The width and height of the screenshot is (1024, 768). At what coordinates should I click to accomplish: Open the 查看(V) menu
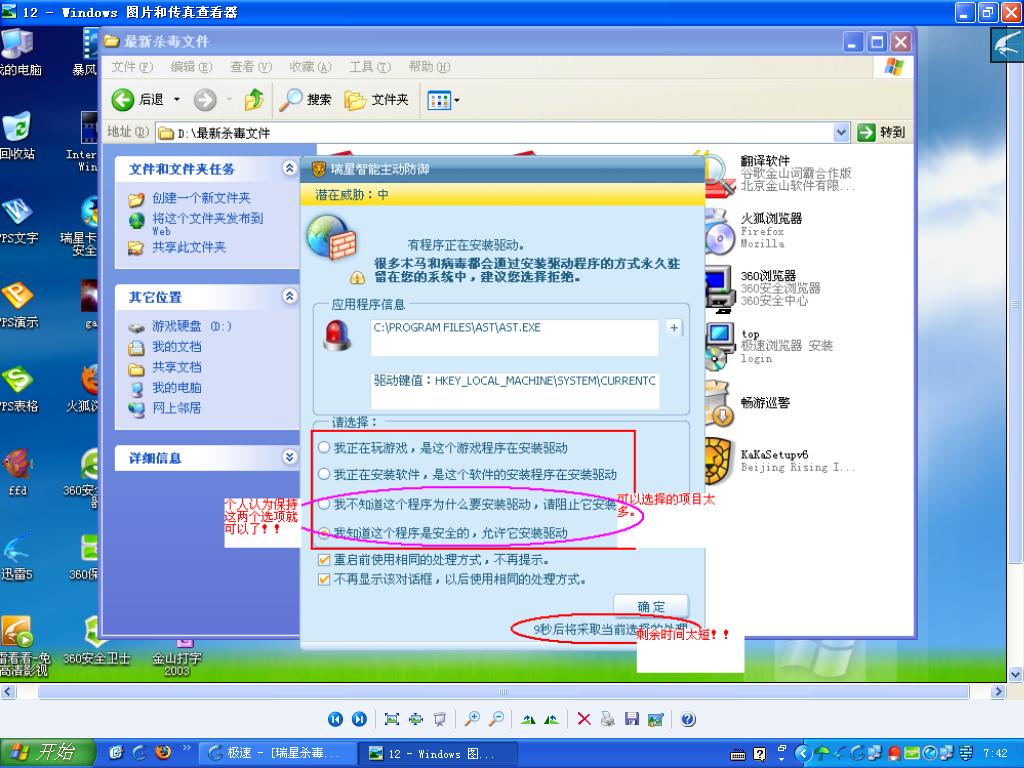click(251, 67)
